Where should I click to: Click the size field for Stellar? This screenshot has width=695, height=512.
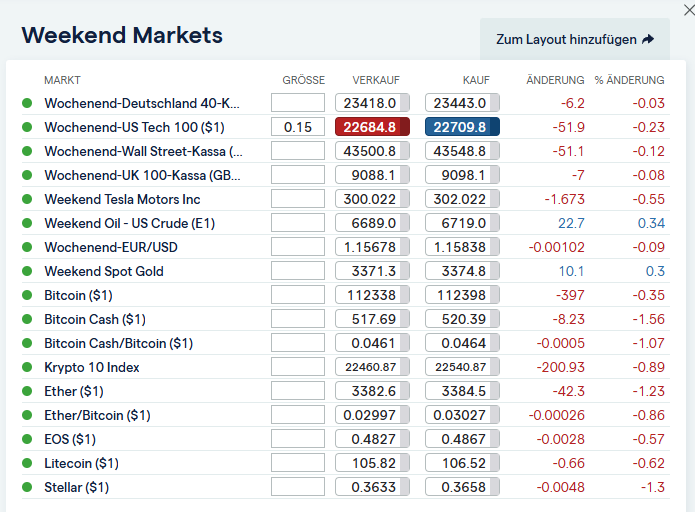click(x=298, y=486)
